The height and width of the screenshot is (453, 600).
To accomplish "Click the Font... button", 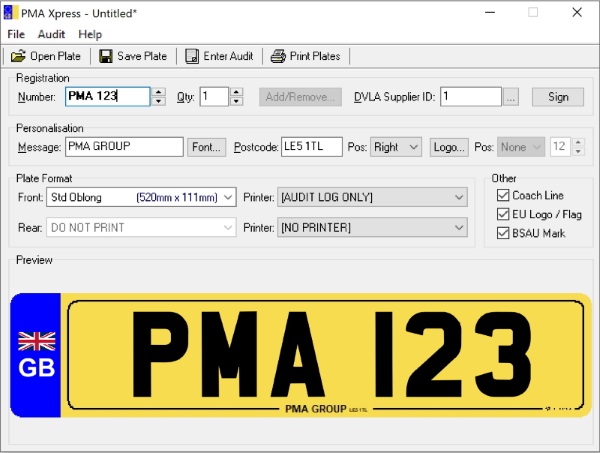I will coord(206,147).
